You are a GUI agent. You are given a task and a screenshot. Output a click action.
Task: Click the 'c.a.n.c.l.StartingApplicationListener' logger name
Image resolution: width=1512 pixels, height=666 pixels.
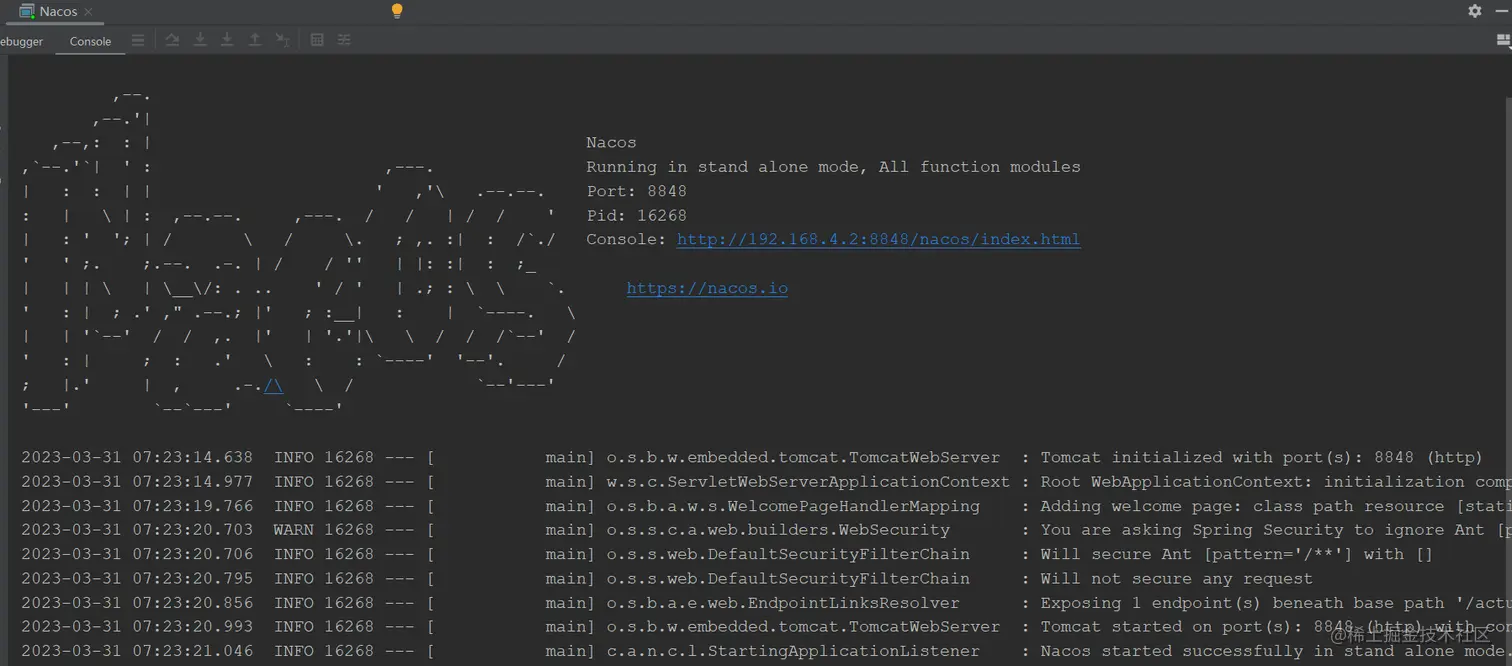click(x=793, y=651)
